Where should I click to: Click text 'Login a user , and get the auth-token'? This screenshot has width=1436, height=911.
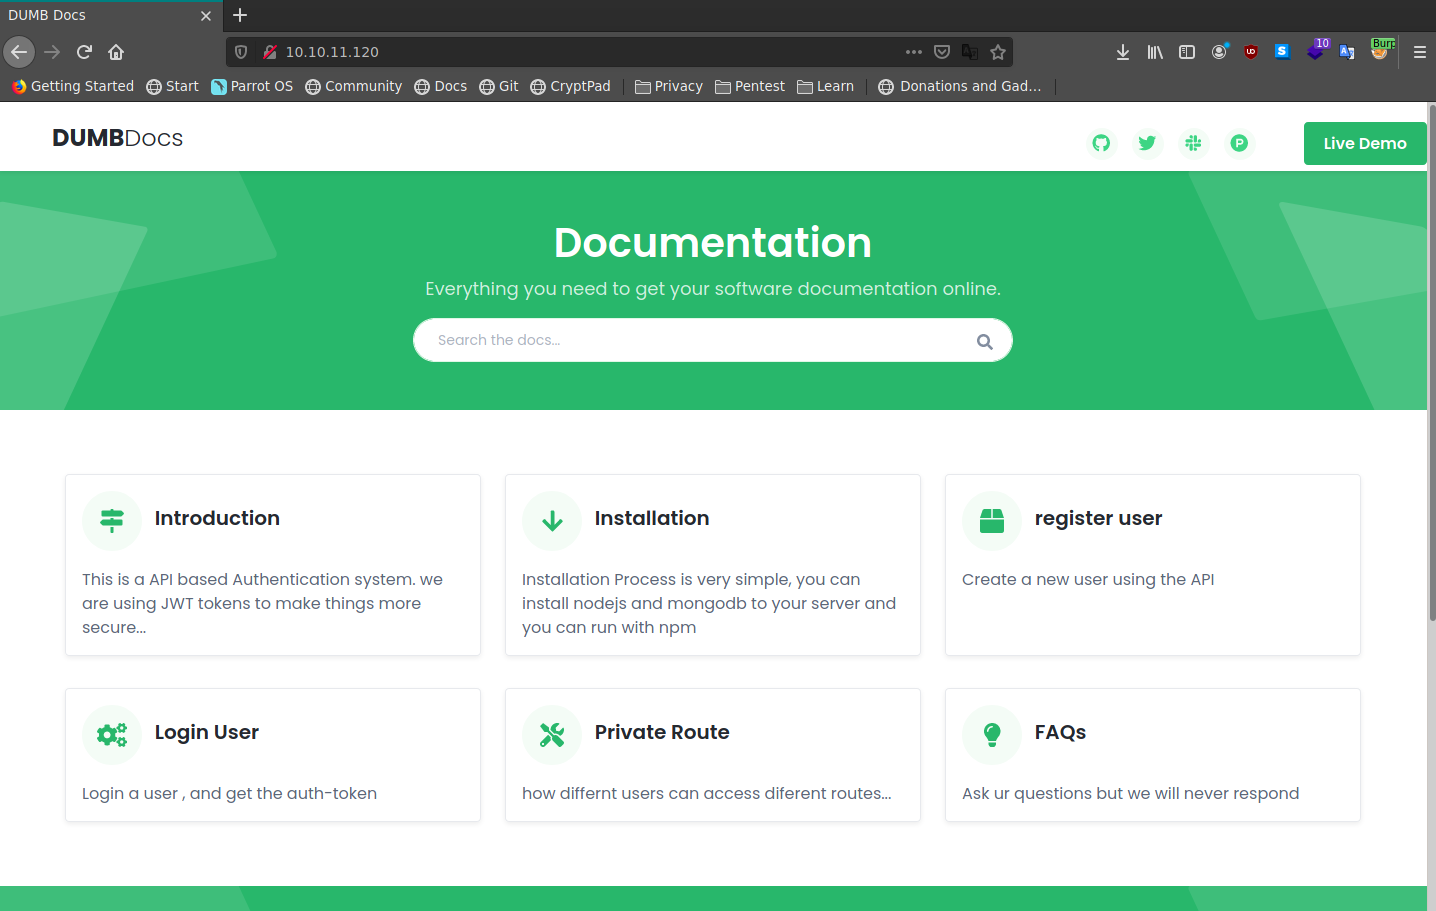(x=229, y=793)
